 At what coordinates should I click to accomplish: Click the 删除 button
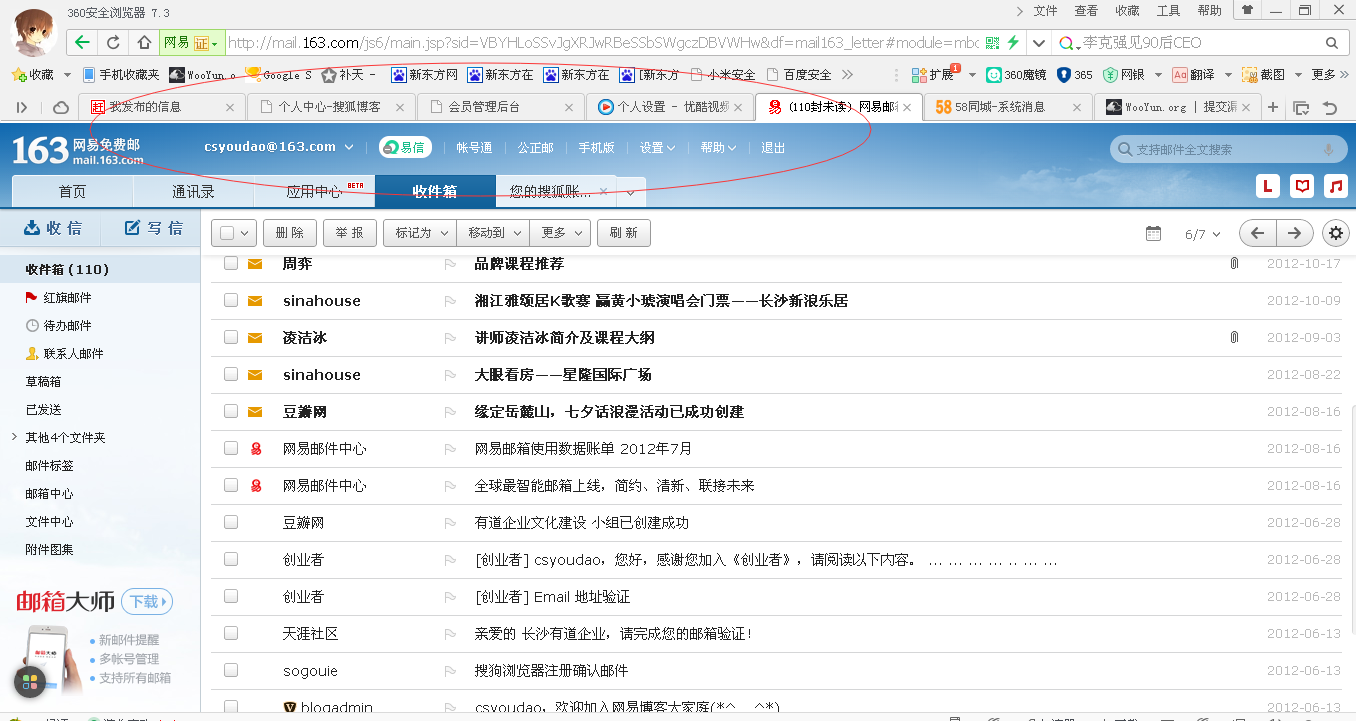point(290,233)
